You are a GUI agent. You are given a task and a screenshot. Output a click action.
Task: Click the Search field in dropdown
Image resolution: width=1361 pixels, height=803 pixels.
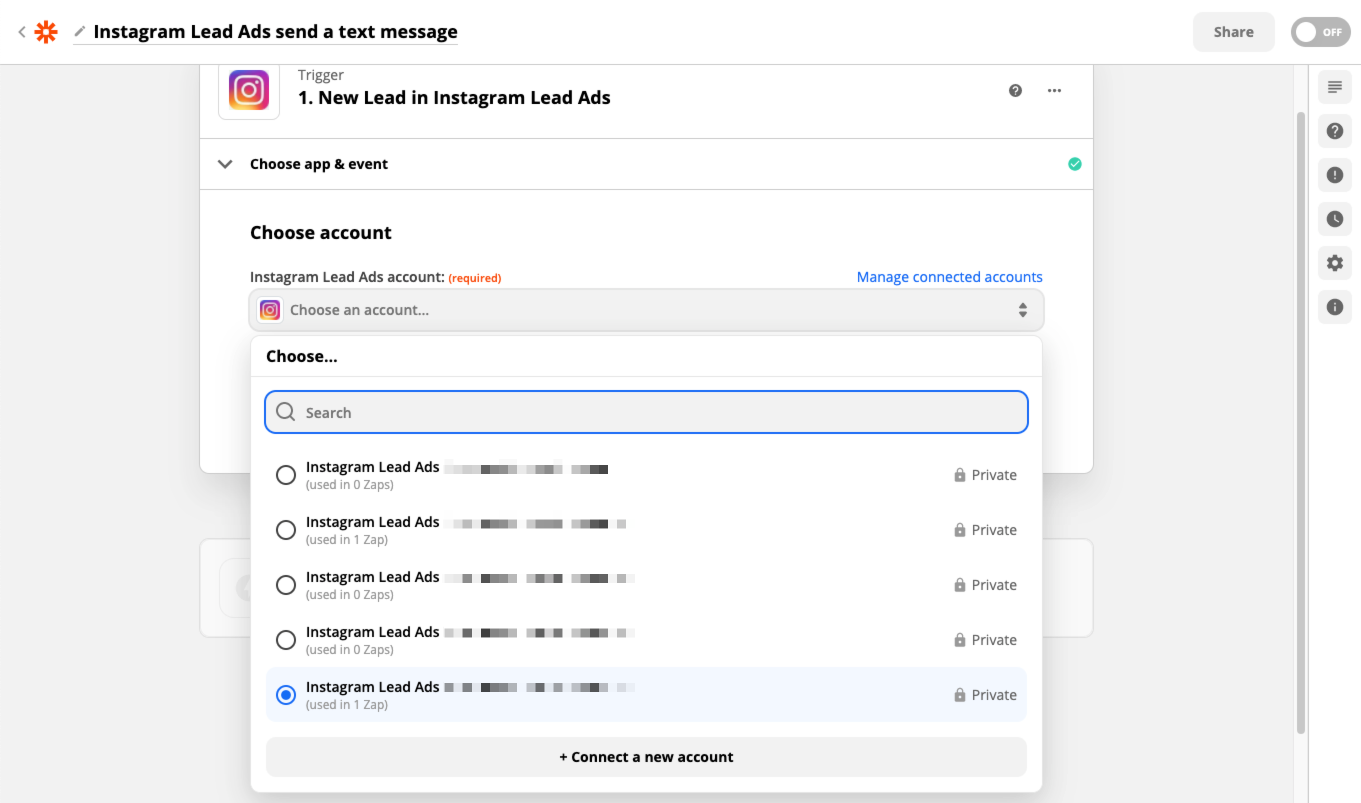646,412
